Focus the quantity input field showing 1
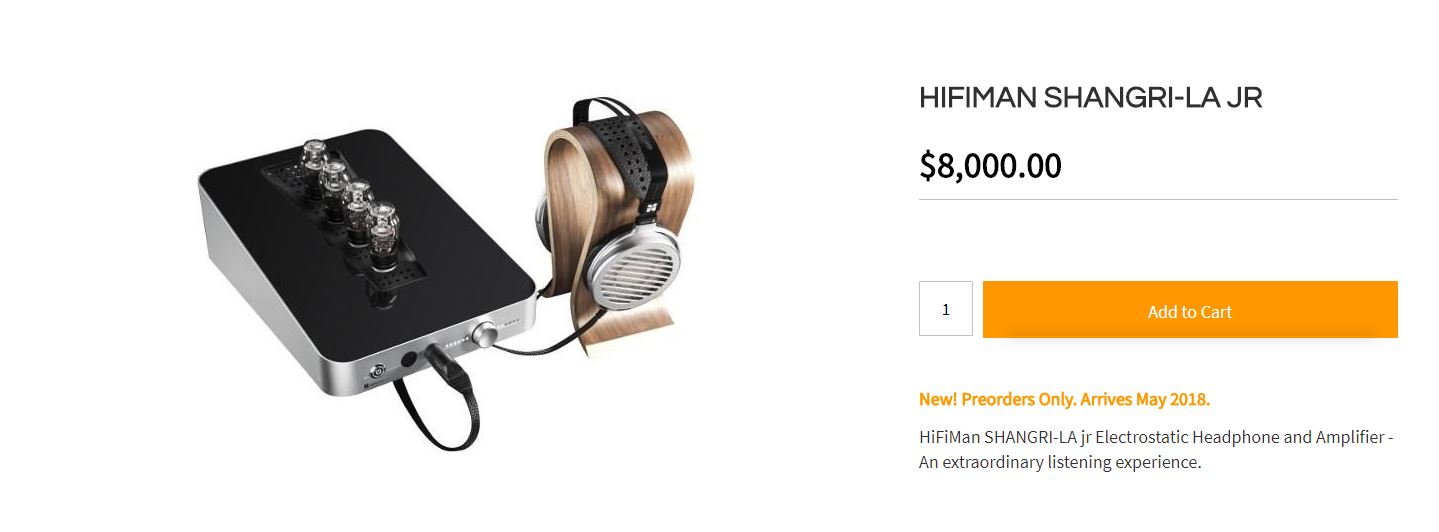The image size is (1439, 532). 946,309
